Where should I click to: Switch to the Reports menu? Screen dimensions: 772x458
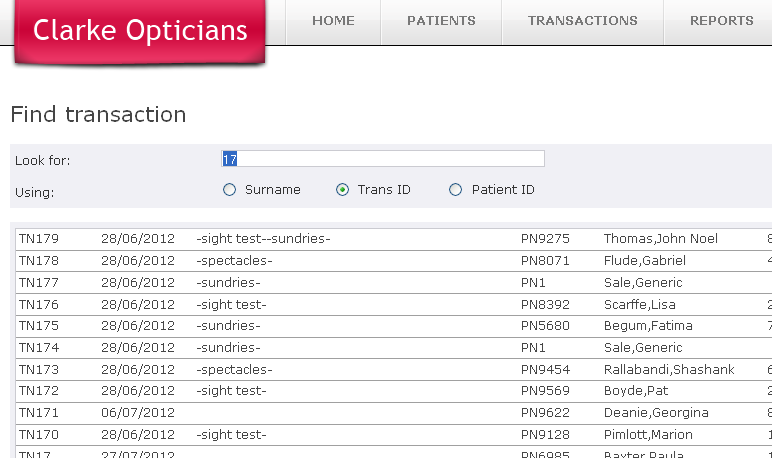click(721, 21)
